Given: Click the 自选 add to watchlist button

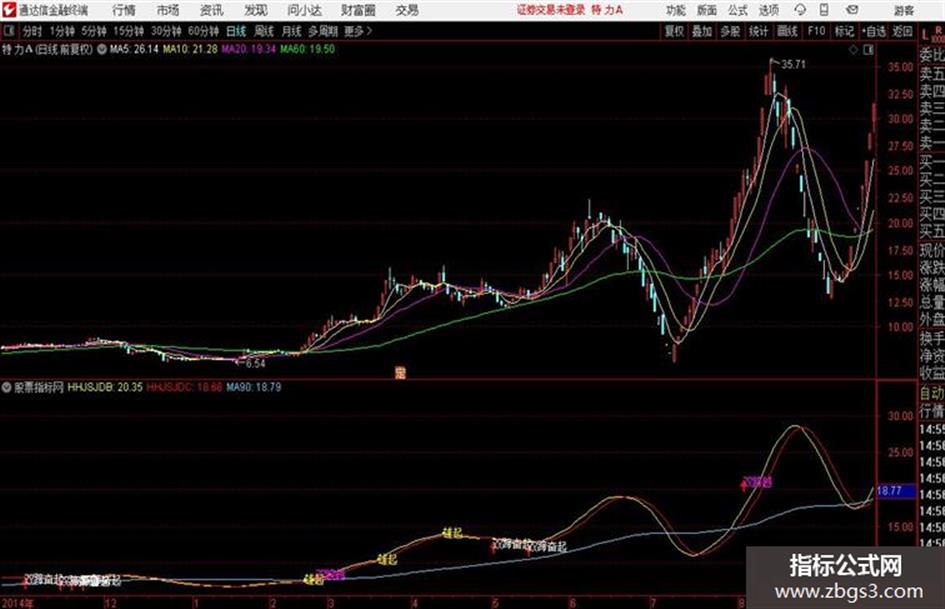Looking at the screenshot, I should pyautogui.click(x=873, y=31).
